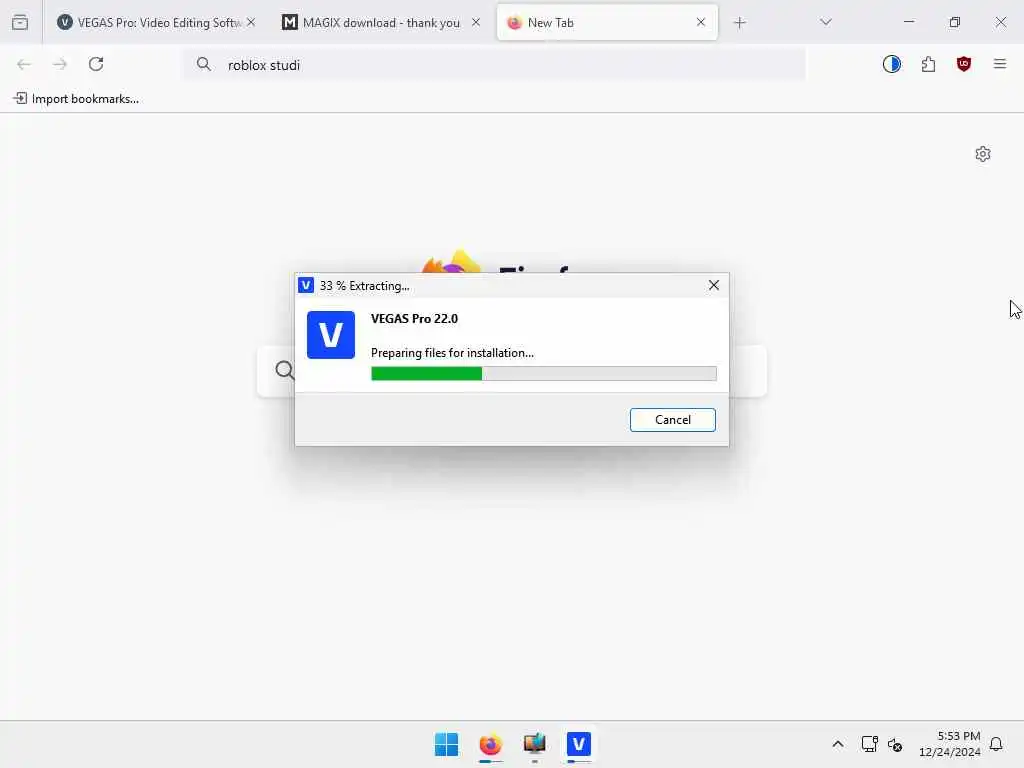This screenshot has width=1024, height=768.
Task: Click Preparing files for installation text
Action: click(x=452, y=353)
